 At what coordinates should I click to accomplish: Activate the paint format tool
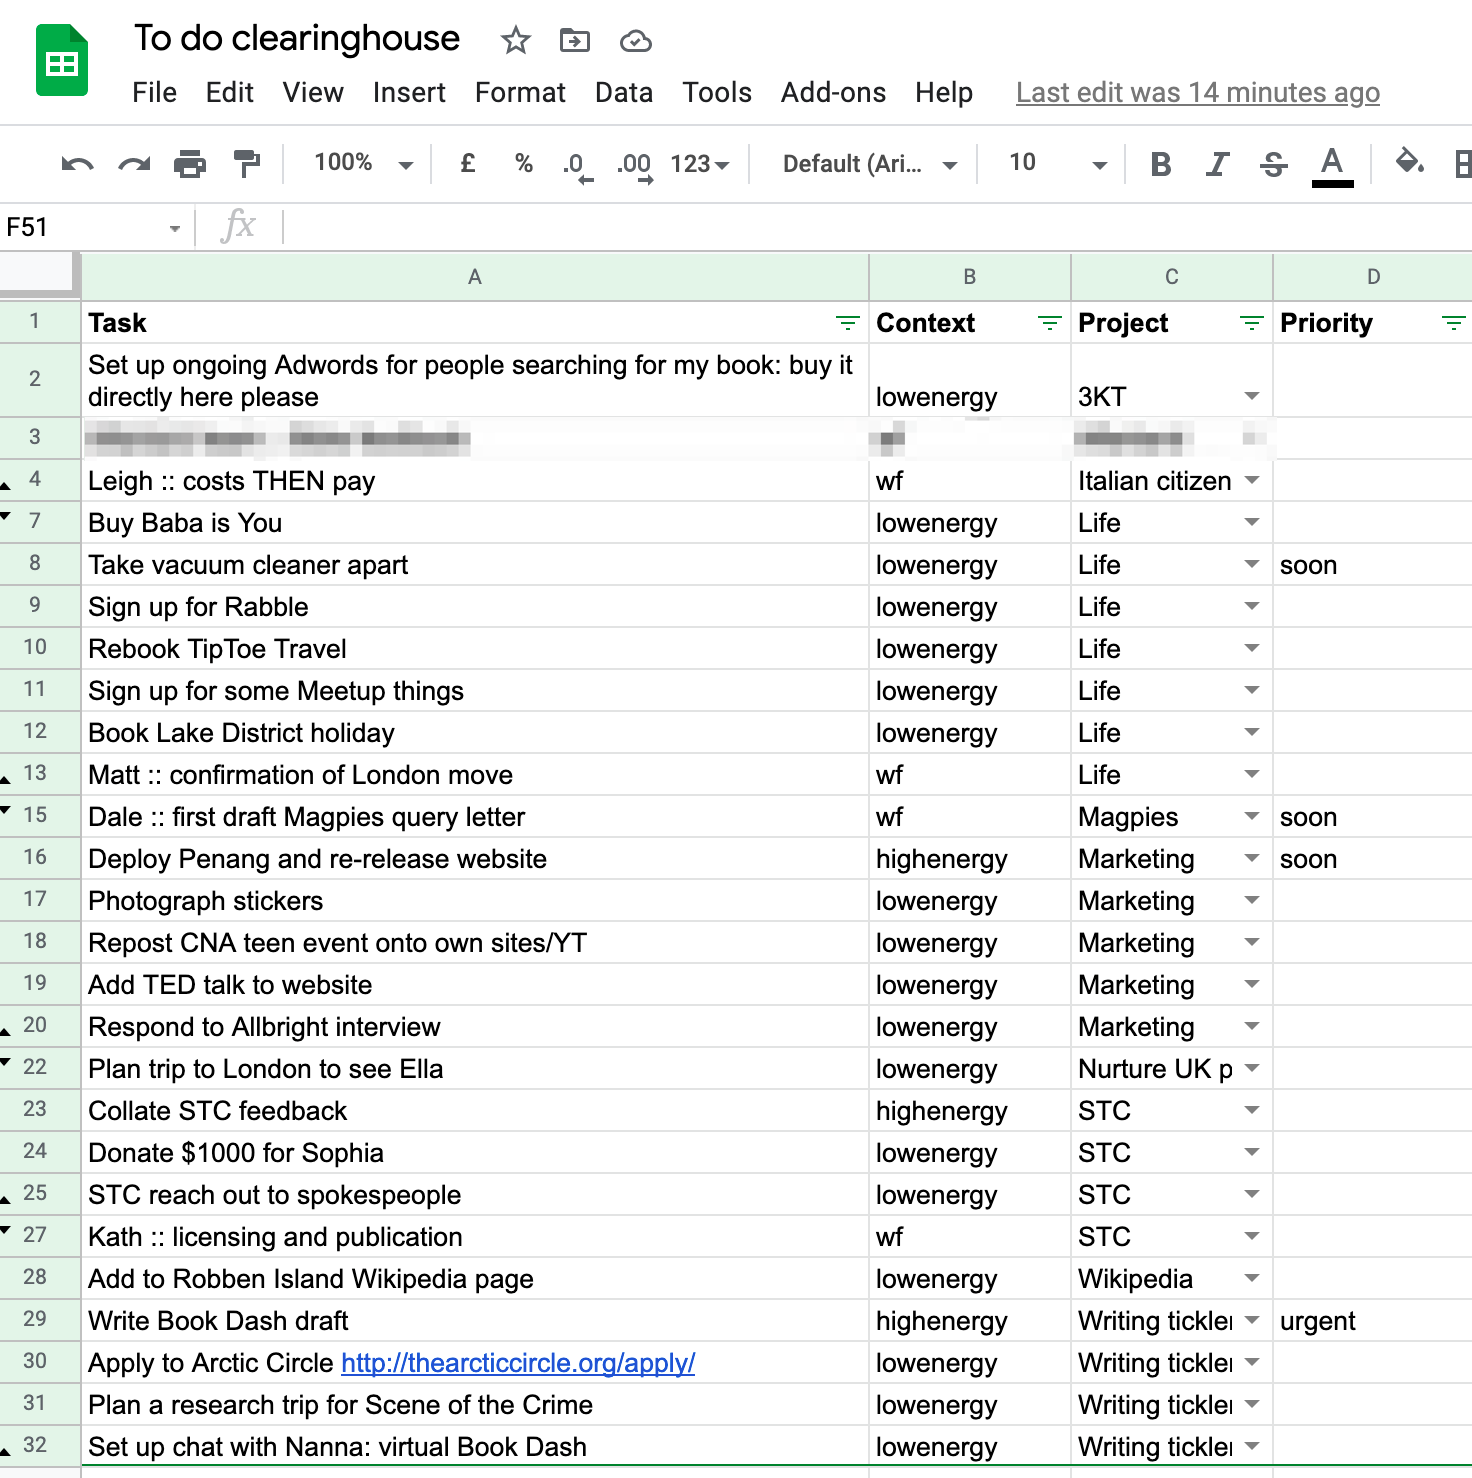(246, 163)
